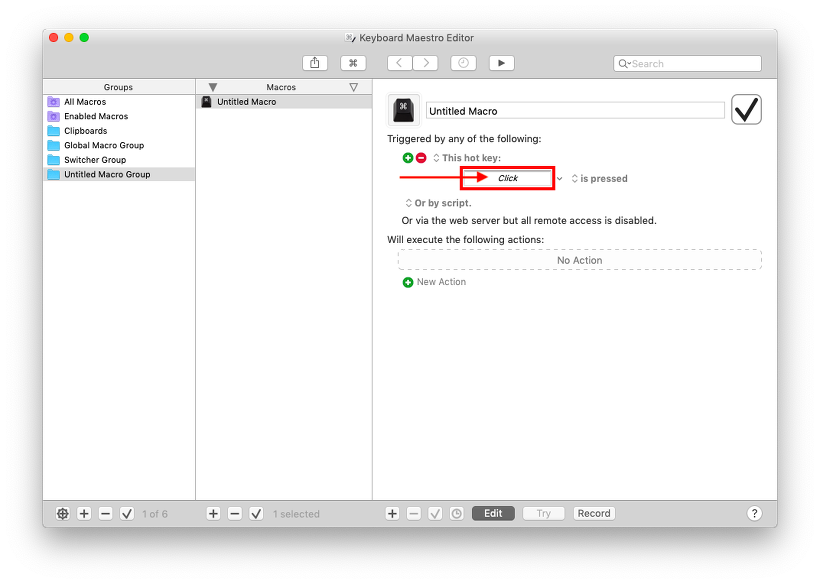Open the Or by script popup

coord(438,203)
